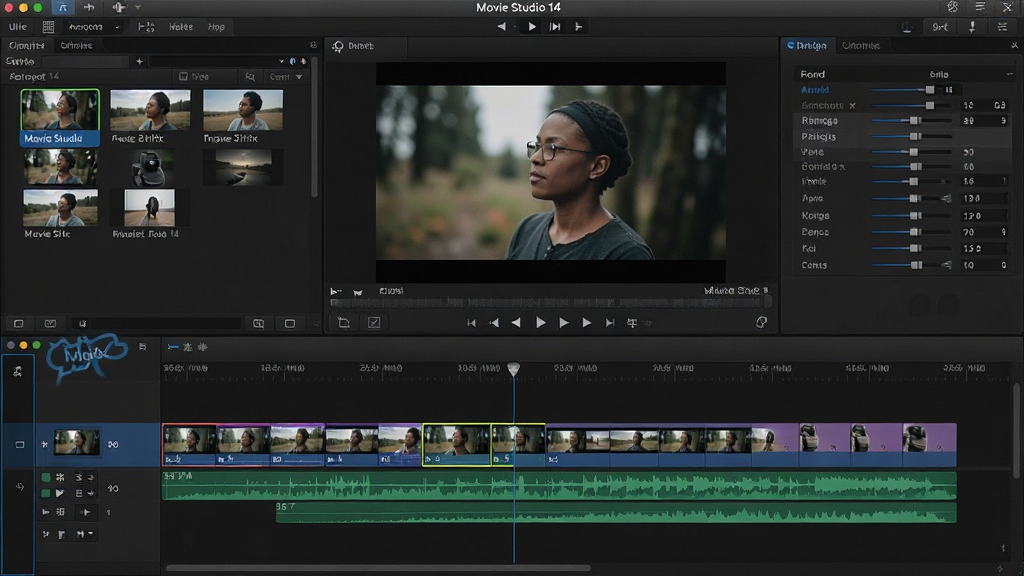Collapse the Fond section

point(1010,74)
